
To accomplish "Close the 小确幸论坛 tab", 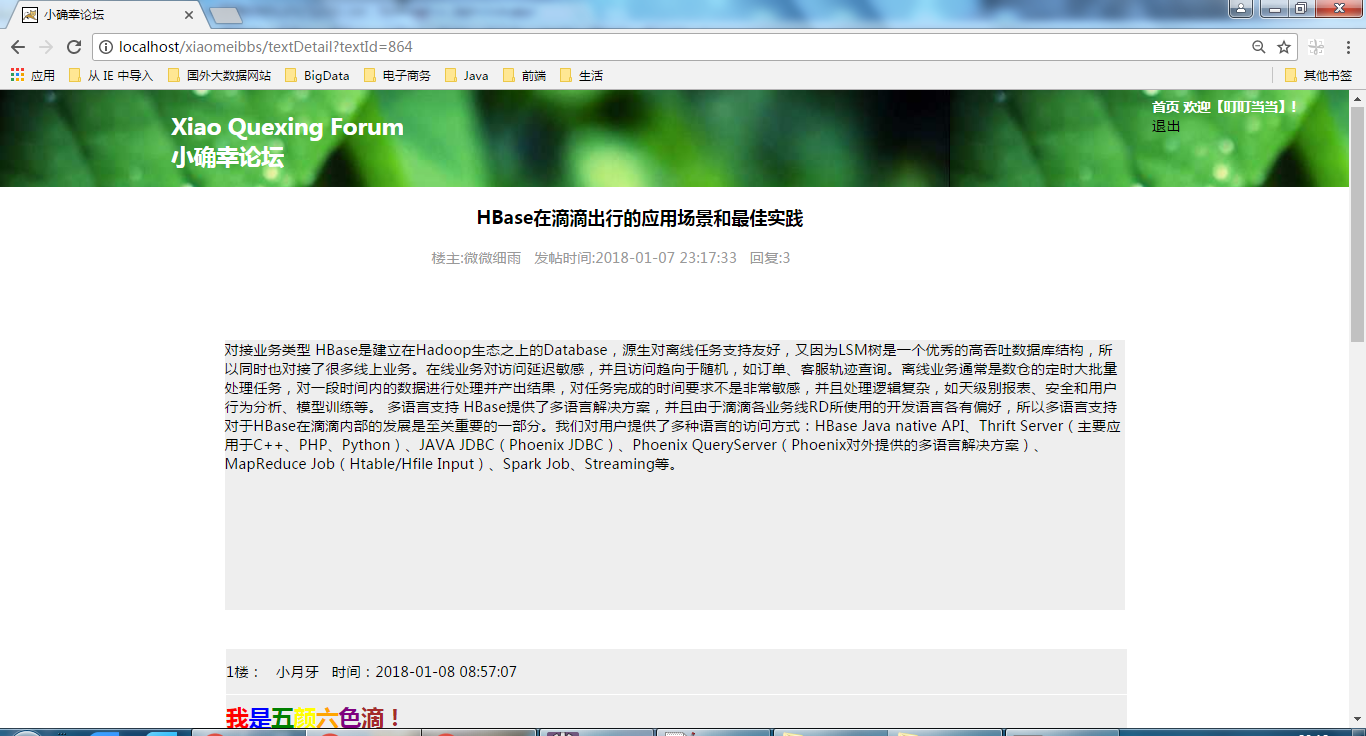I will [x=190, y=15].
